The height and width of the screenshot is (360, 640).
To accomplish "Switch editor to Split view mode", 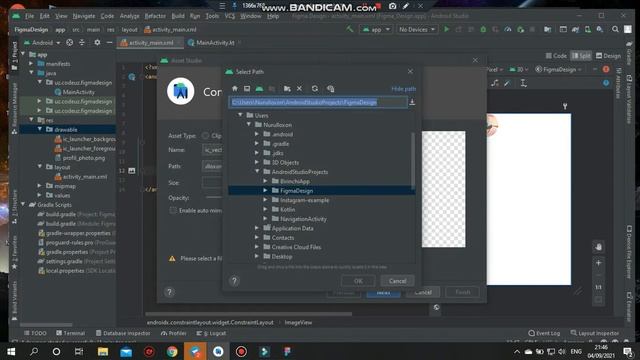I will (581, 56).
